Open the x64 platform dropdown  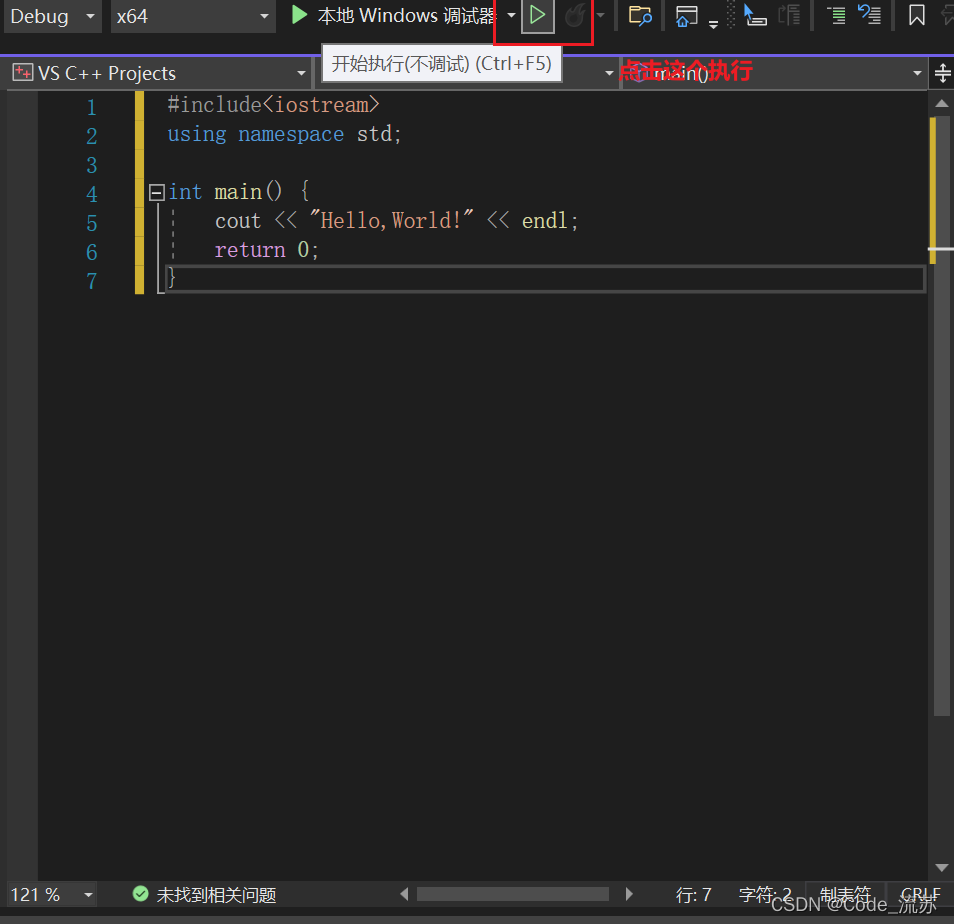193,16
